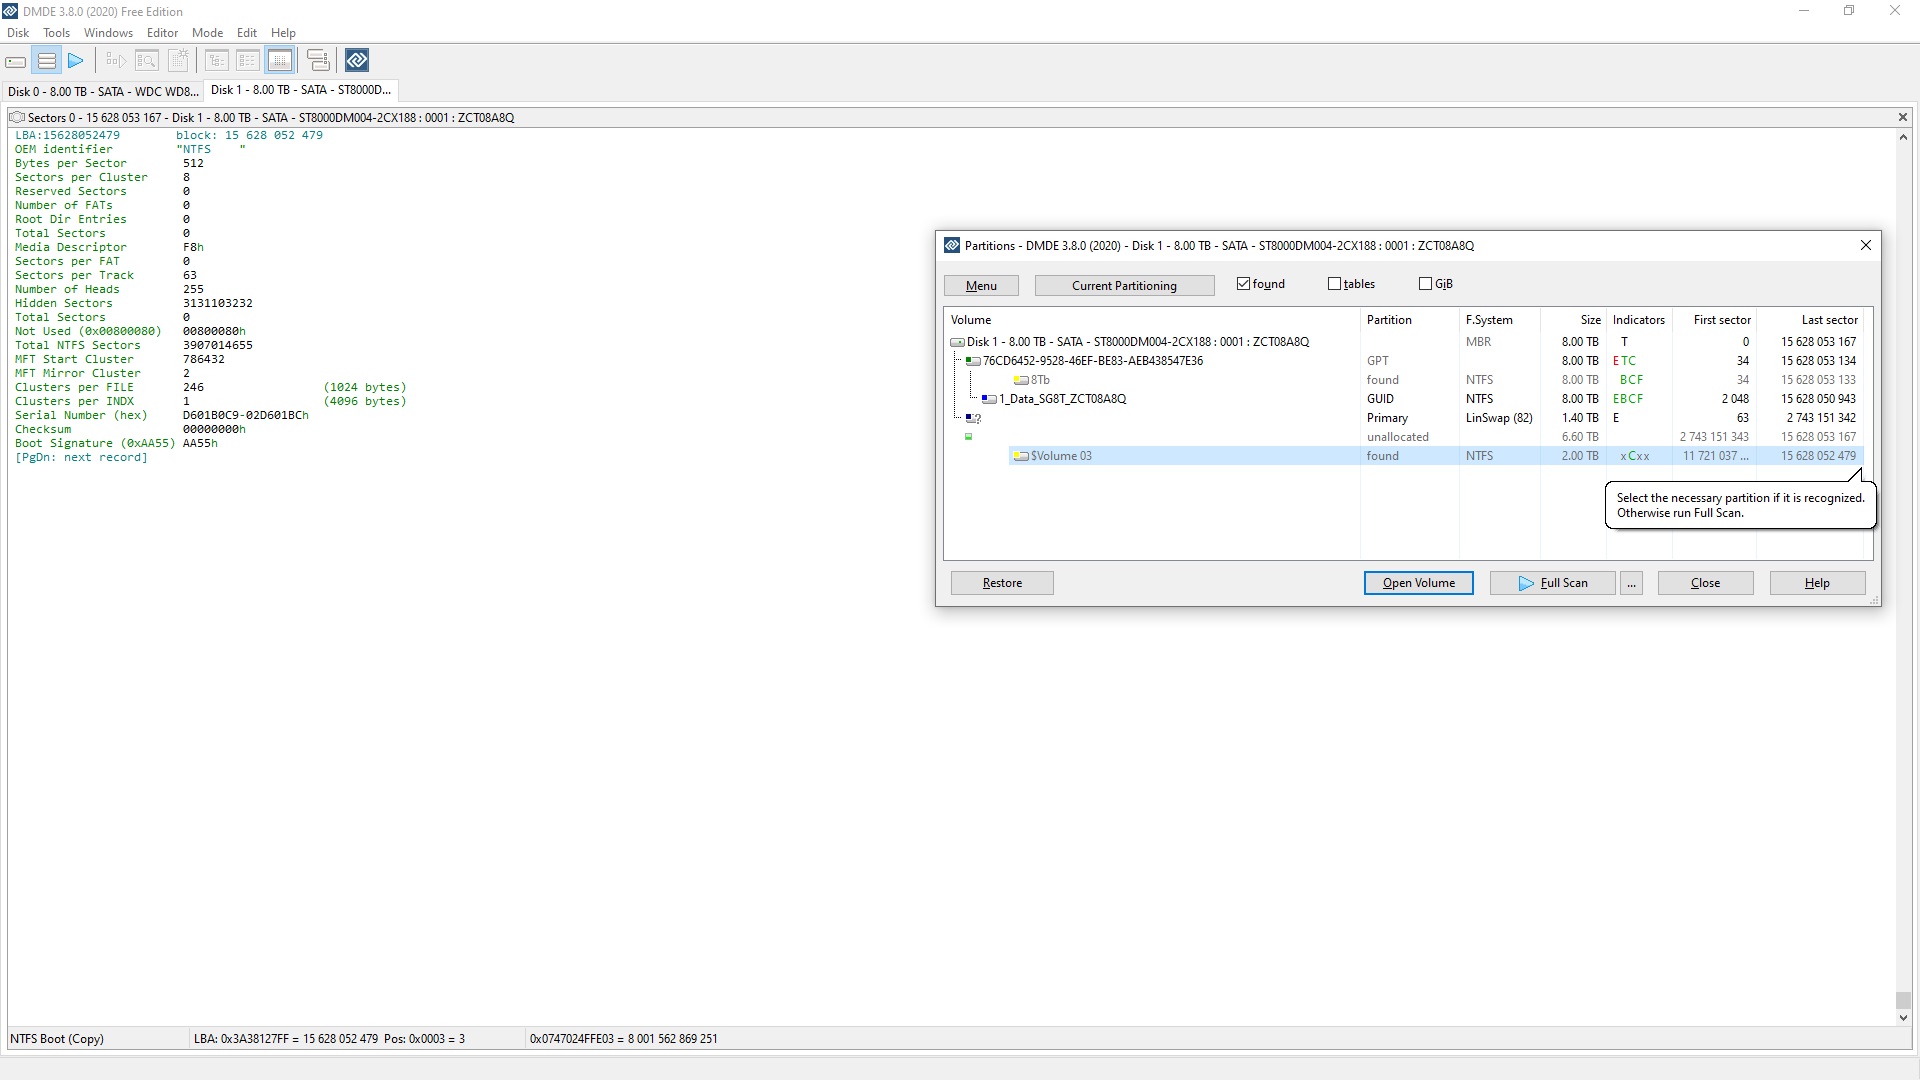The width and height of the screenshot is (1920, 1080).
Task: Switch to the Disk 0 WDC tab
Action: tap(103, 91)
